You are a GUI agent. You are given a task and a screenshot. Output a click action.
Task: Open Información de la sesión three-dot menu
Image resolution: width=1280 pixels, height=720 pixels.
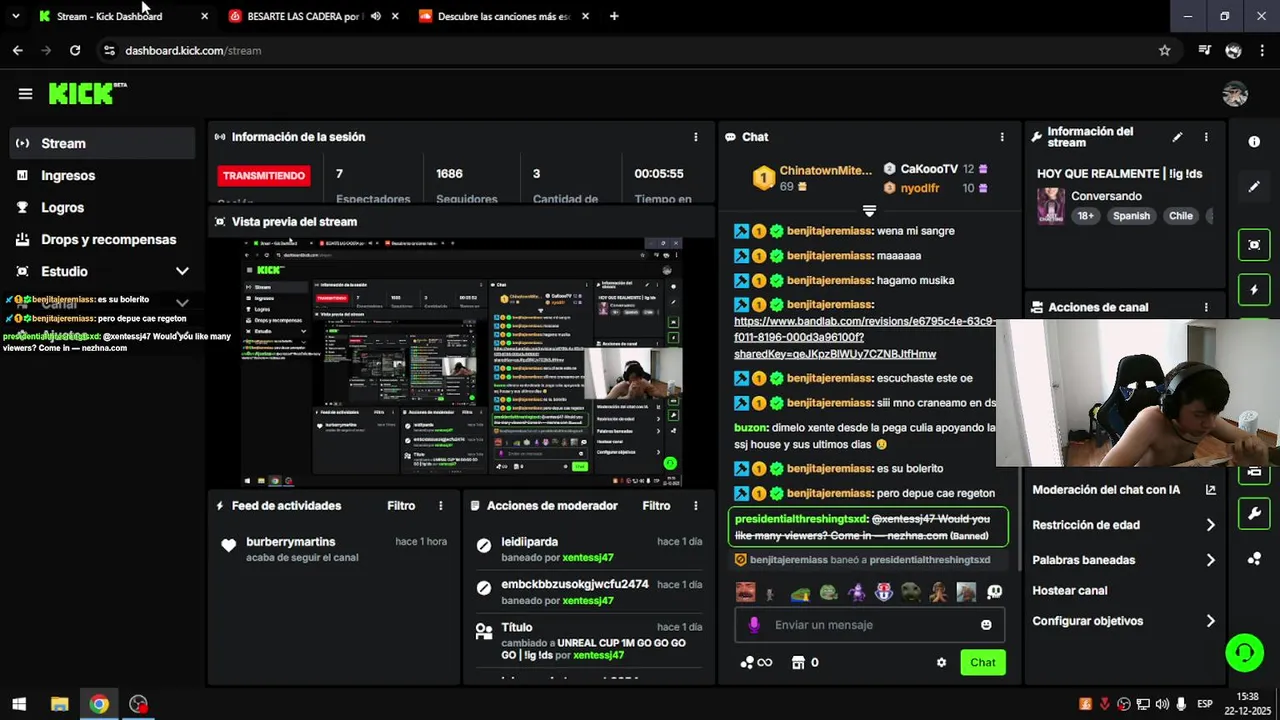[x=696, y=137]
